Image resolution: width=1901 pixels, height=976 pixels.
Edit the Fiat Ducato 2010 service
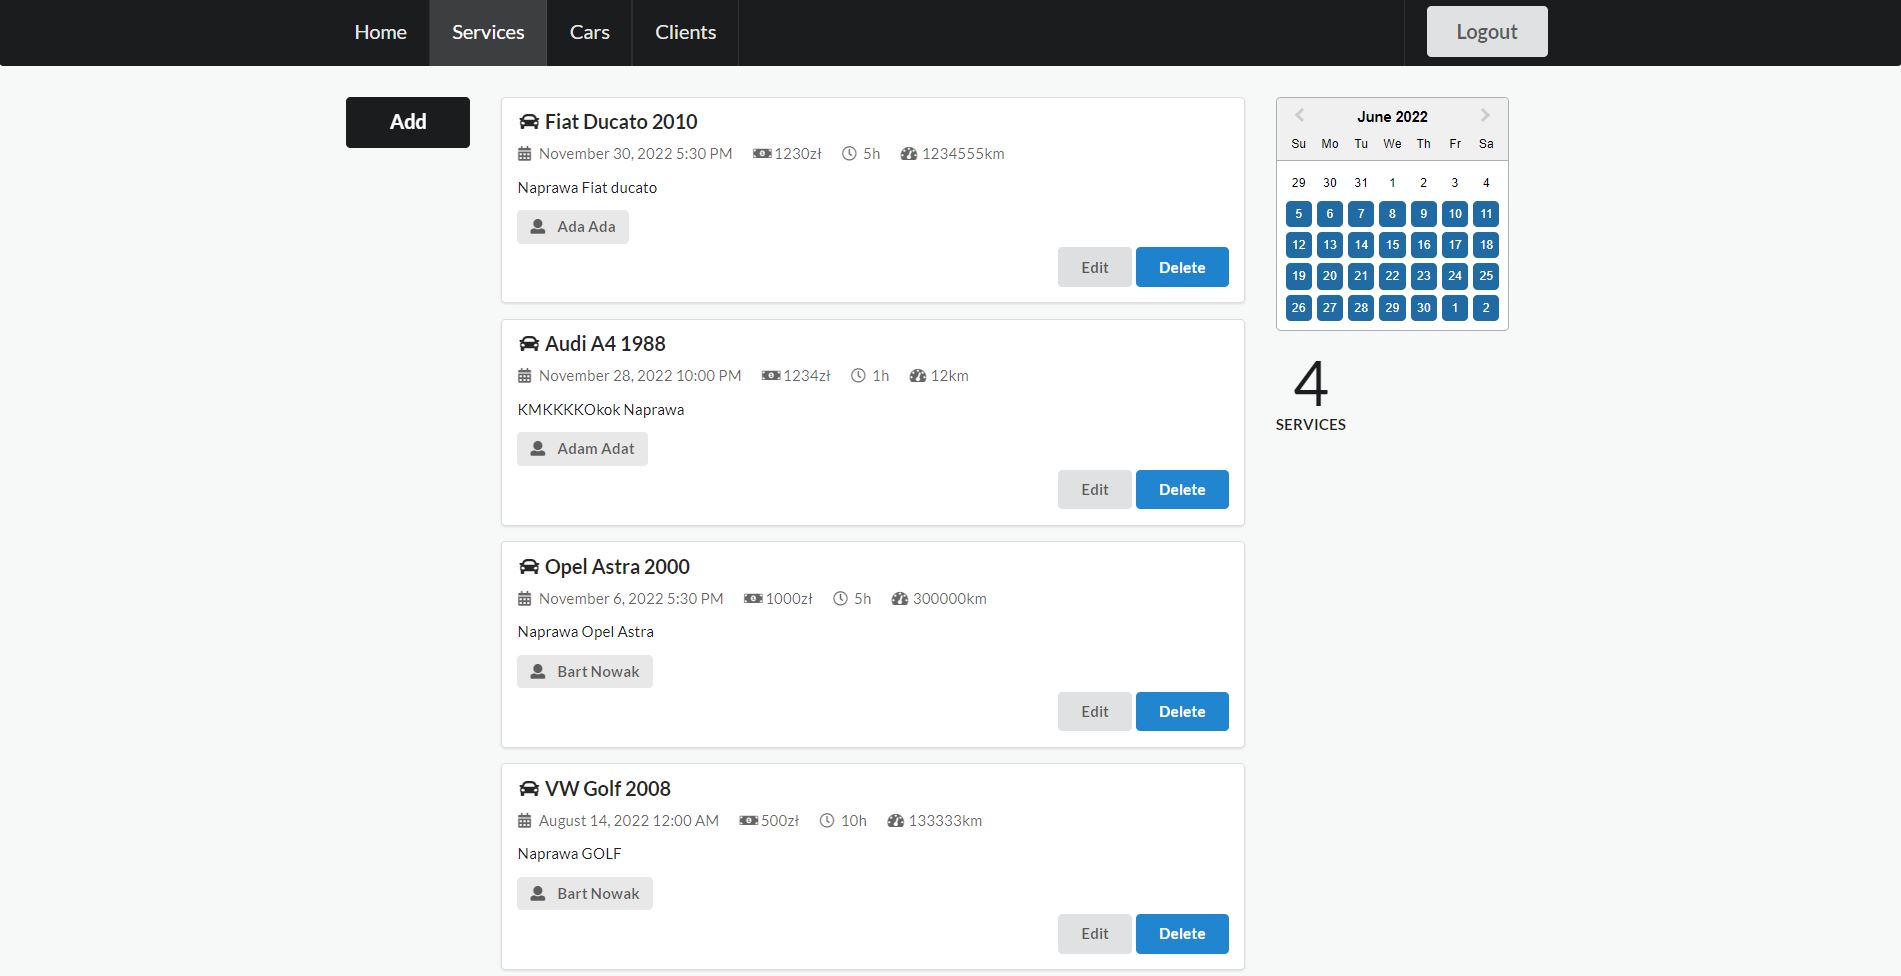1095,267
